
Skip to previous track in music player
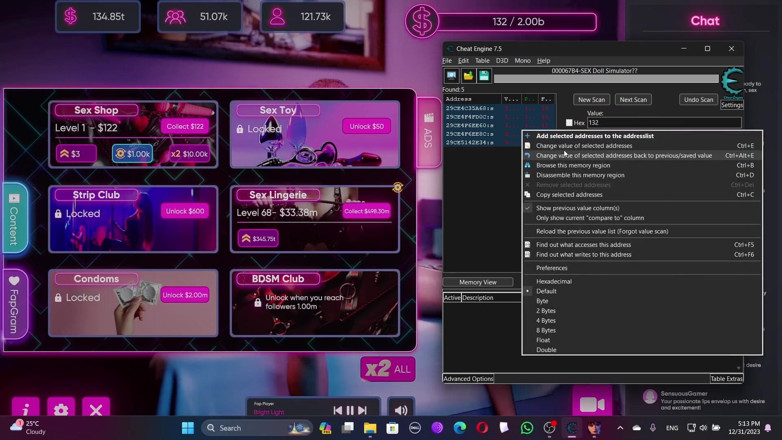(338, 410)
